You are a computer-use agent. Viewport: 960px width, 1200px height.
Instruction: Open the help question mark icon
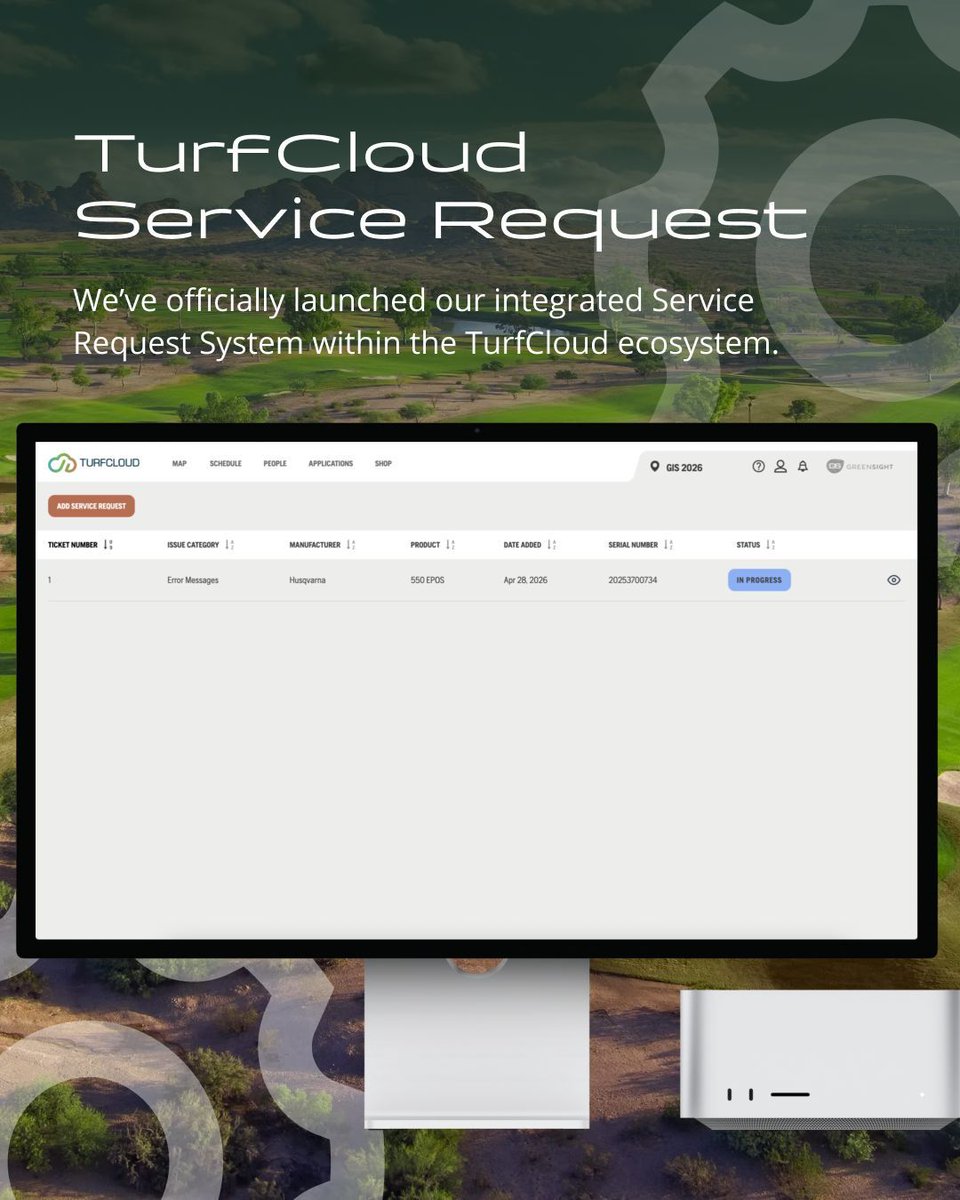759,467
